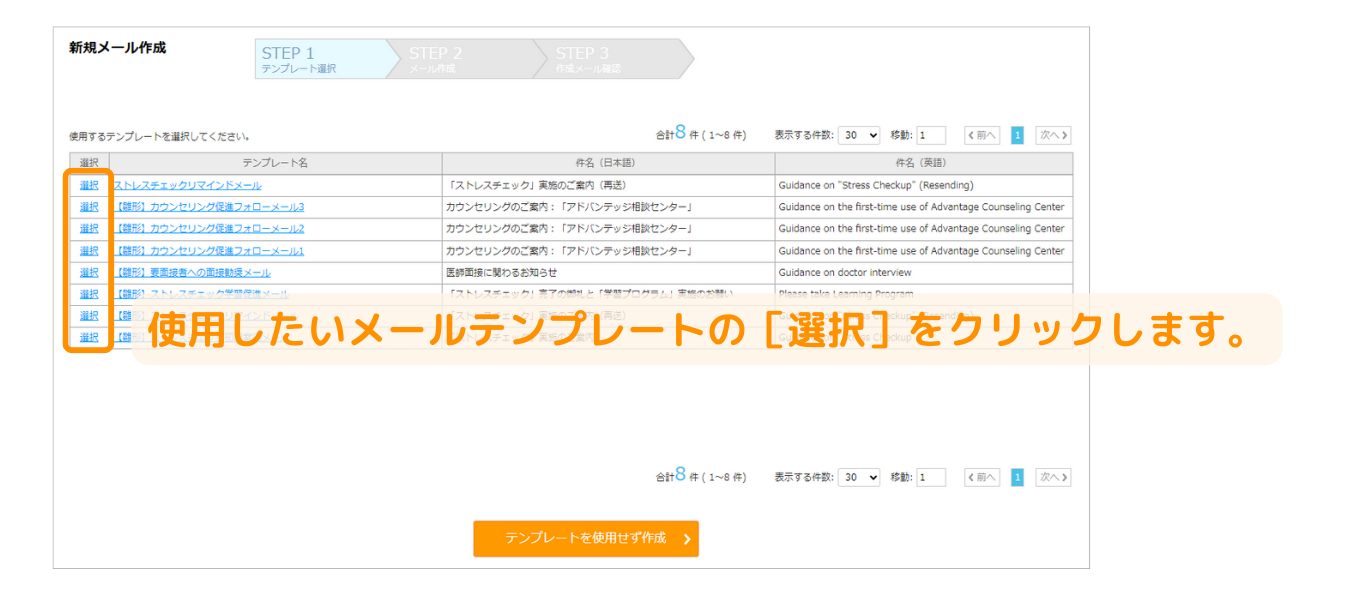The height and width of the screenshot is (599, 1366).
Task: Click 選択 for 要面接者への面接勧奨メール row
Action: pos(89,273)
